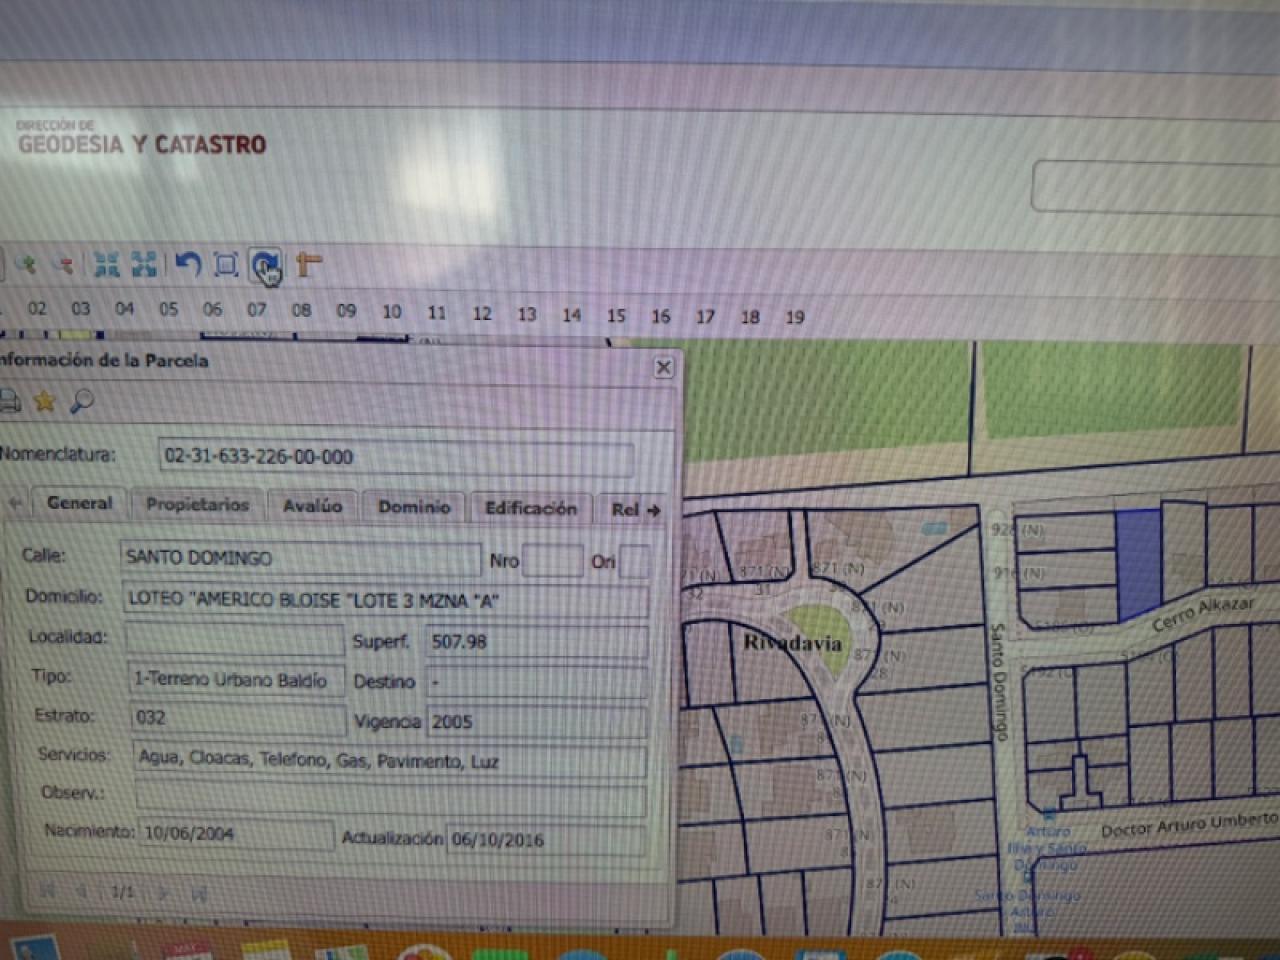The width and height of the screenshot is (1280, 960).
Task: Select department 10 in number row
Action: [x=392, y=312]
